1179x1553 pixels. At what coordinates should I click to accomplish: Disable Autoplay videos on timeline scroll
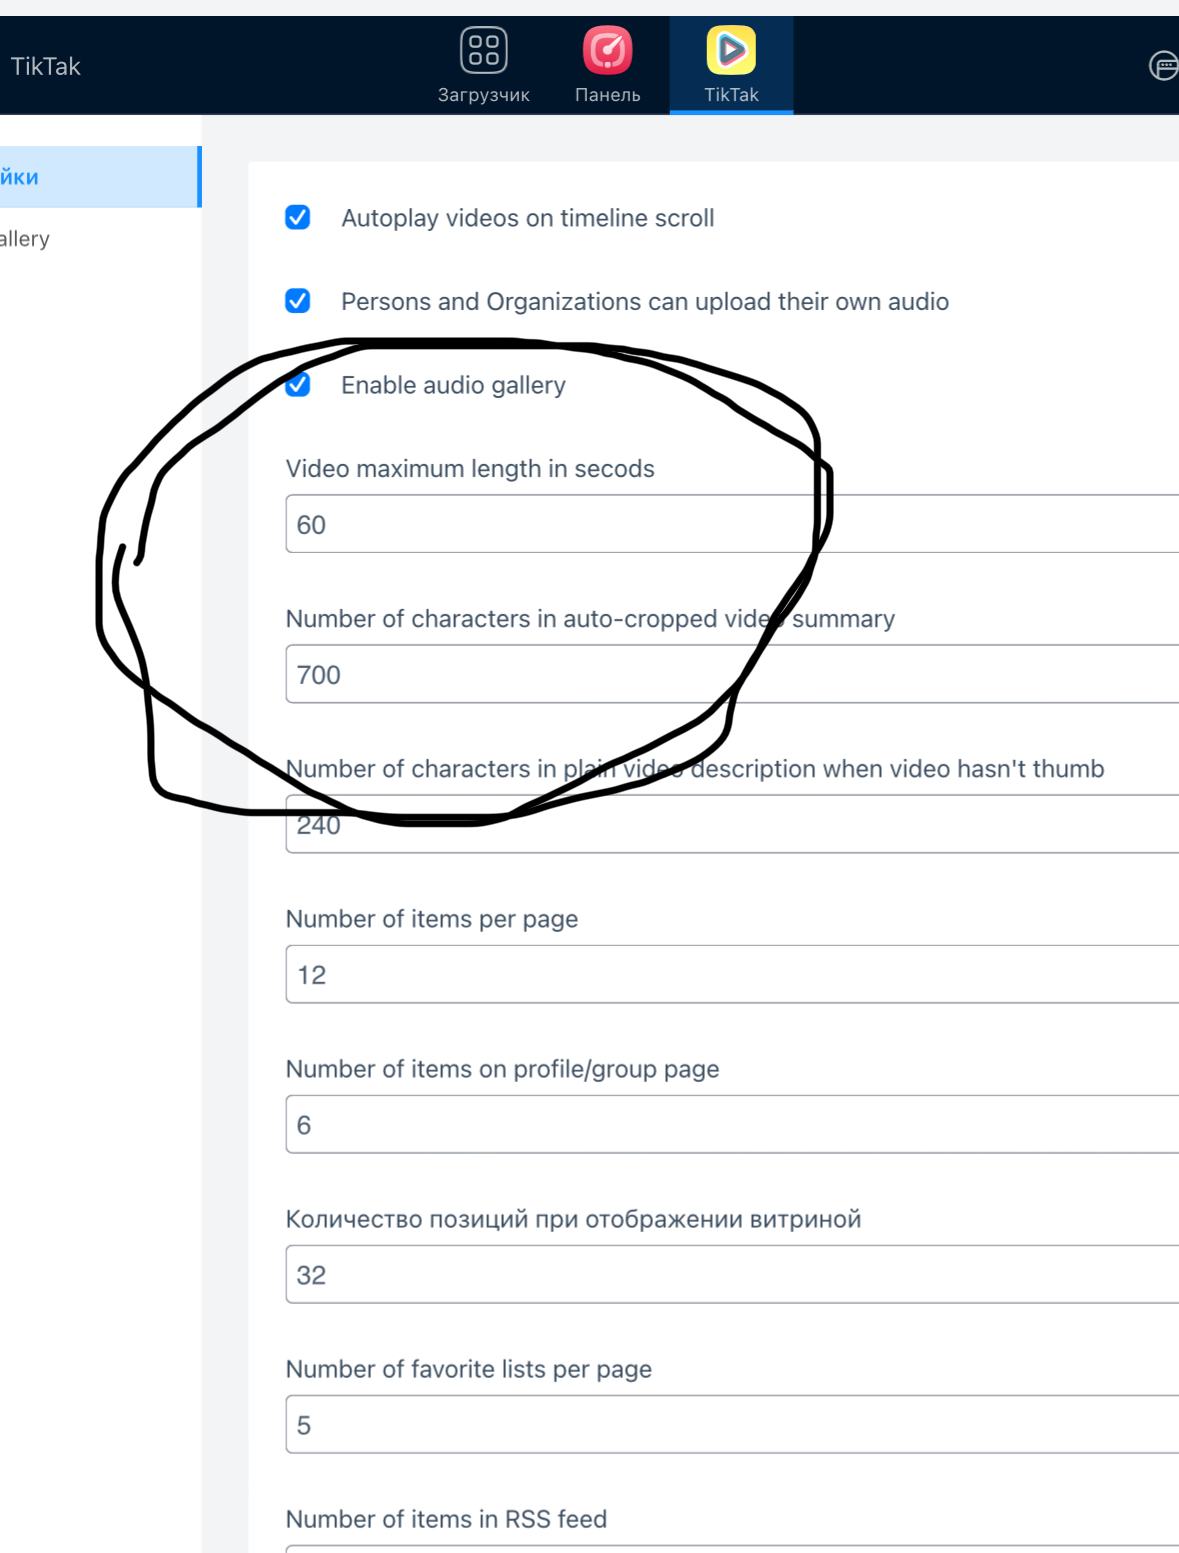click(x=298, y=218)
